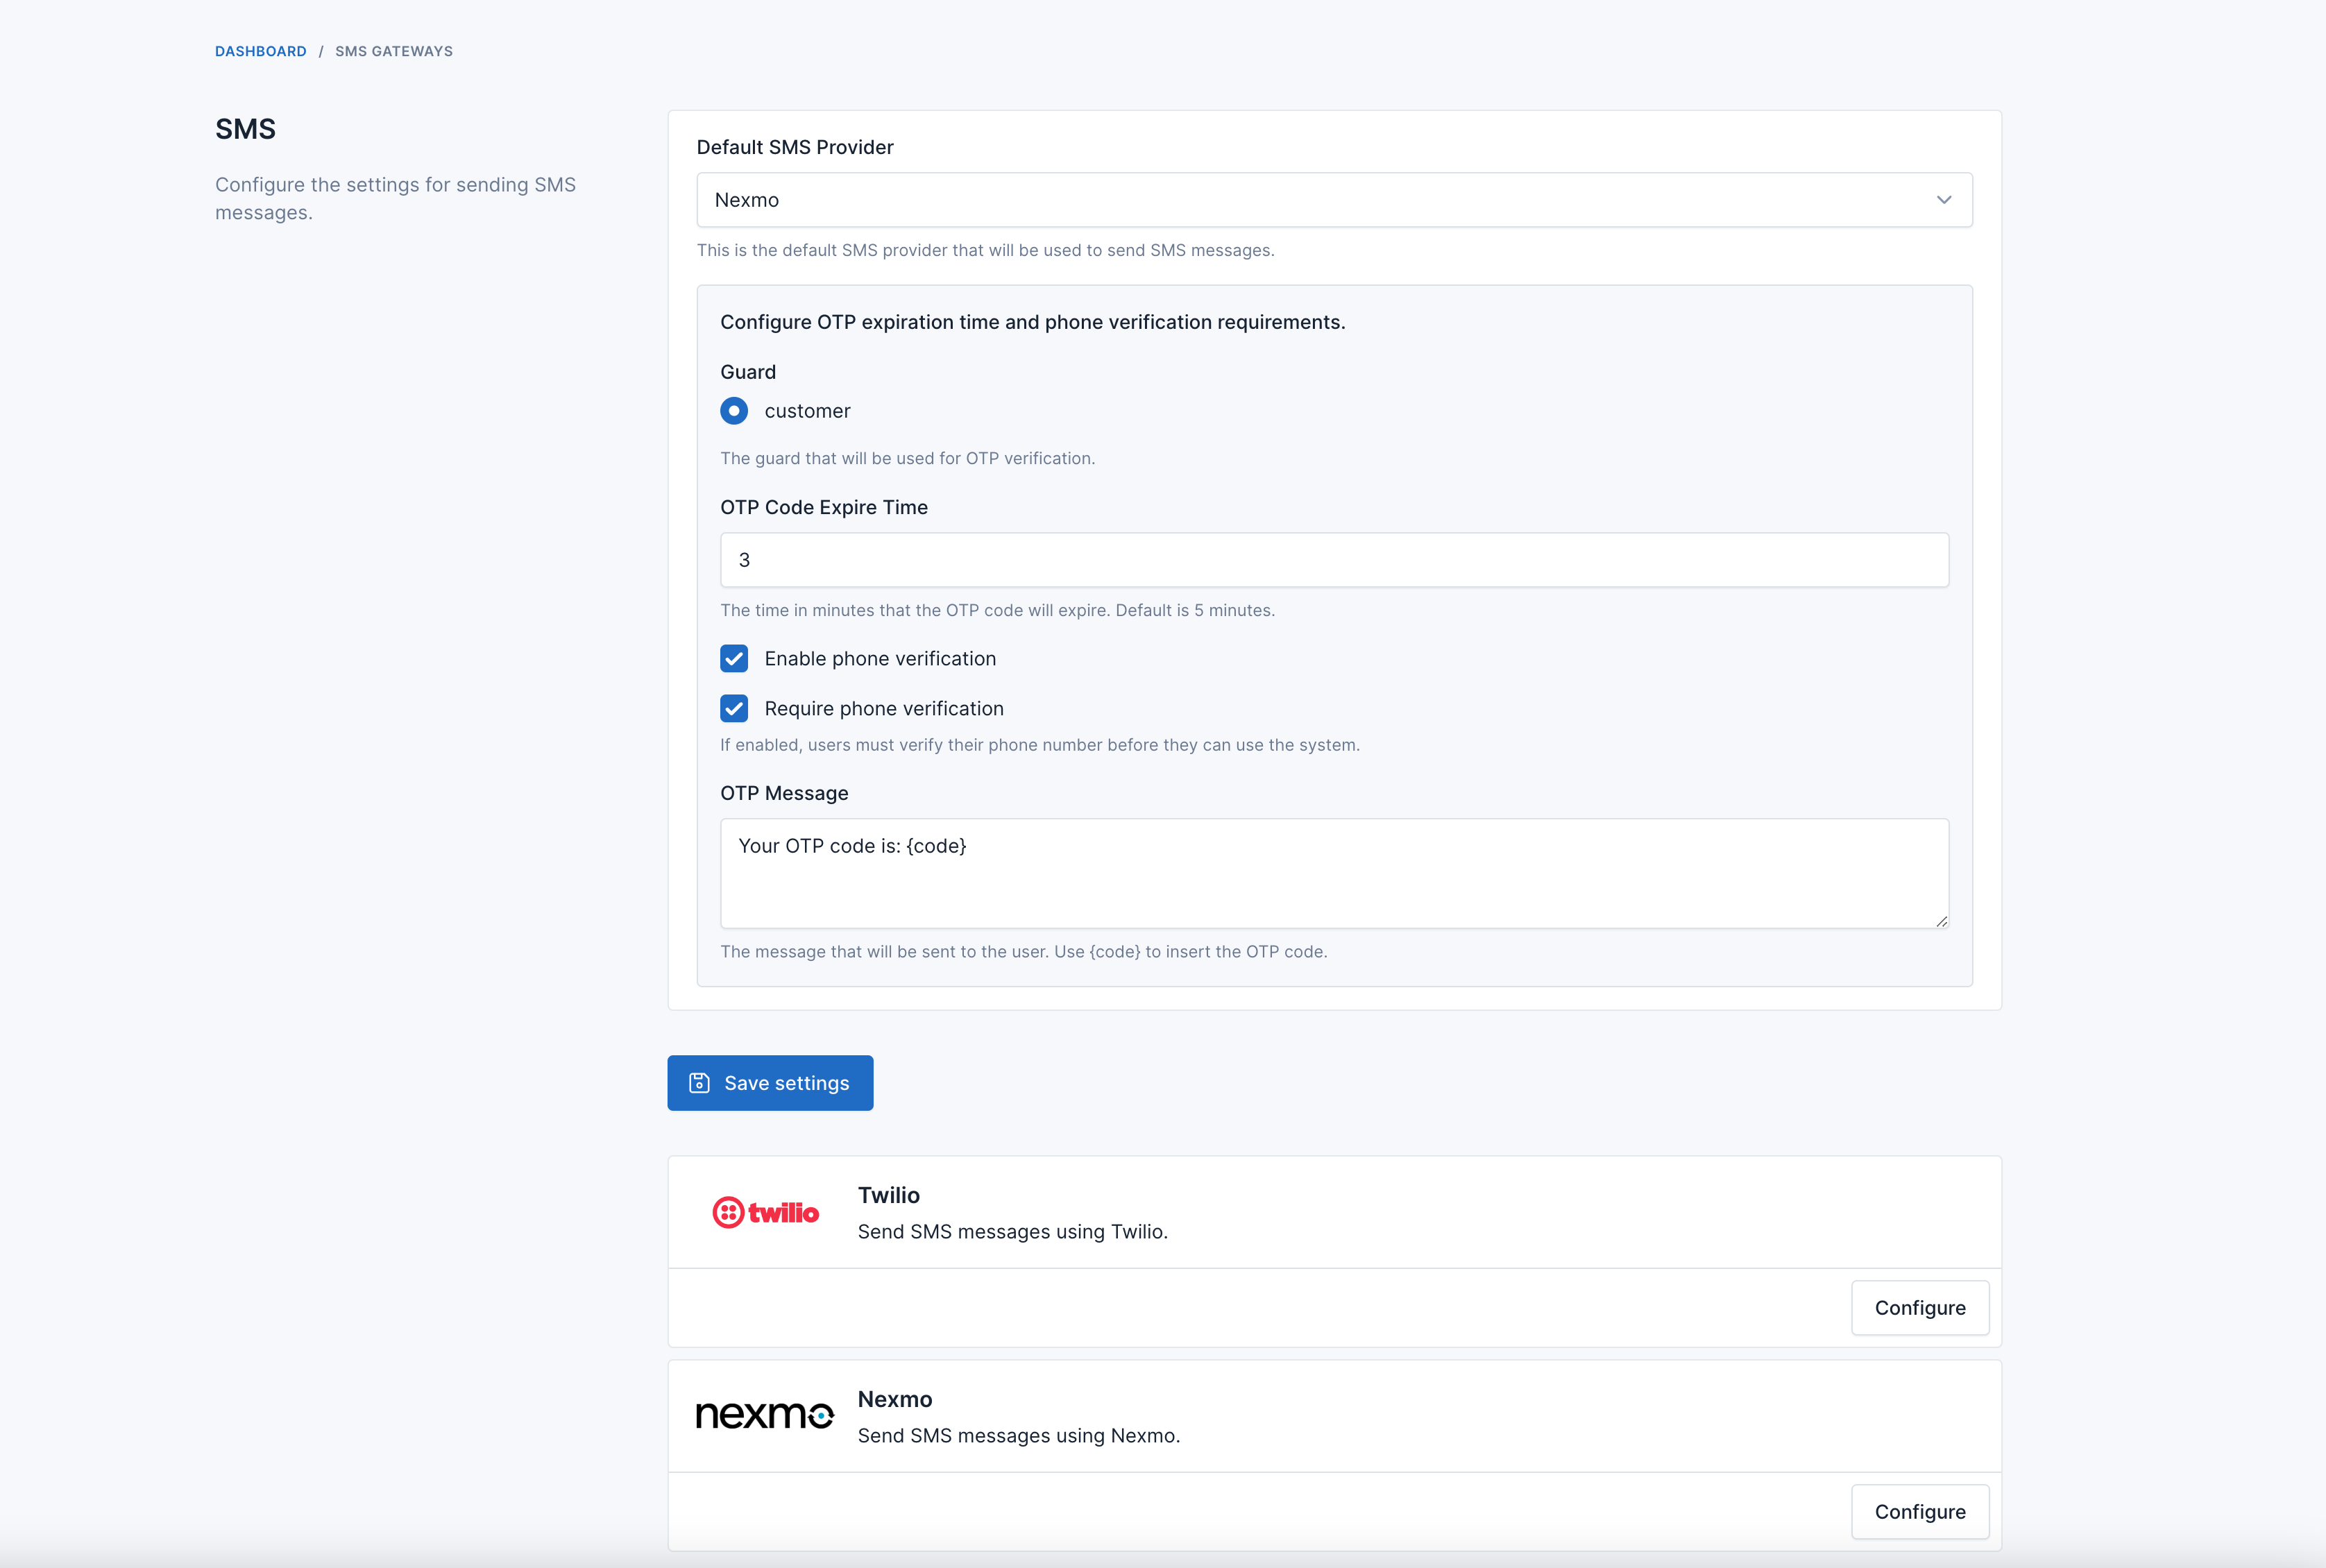2326x1568 pixels.
Task: Toggle Require phone verification checkbox
Action: pos(734,708)
